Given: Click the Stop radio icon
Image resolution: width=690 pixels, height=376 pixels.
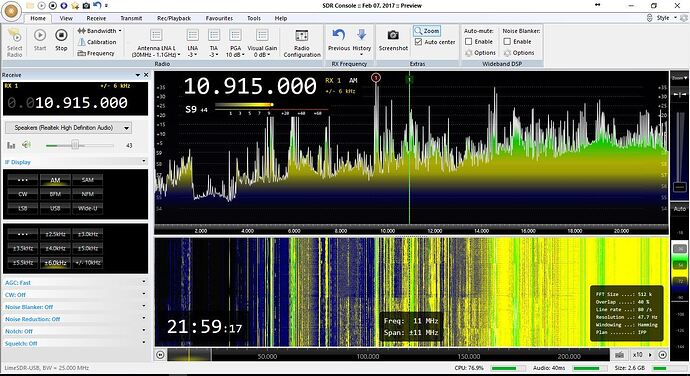Looking at the screenshot, I should pos(61,35).
